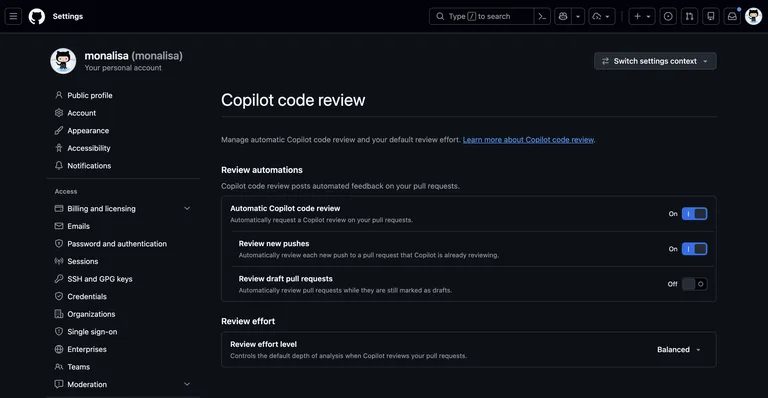Viewport: 768px width, 398px height.
Task: Go to Account settings
Action: click(81, 113)
